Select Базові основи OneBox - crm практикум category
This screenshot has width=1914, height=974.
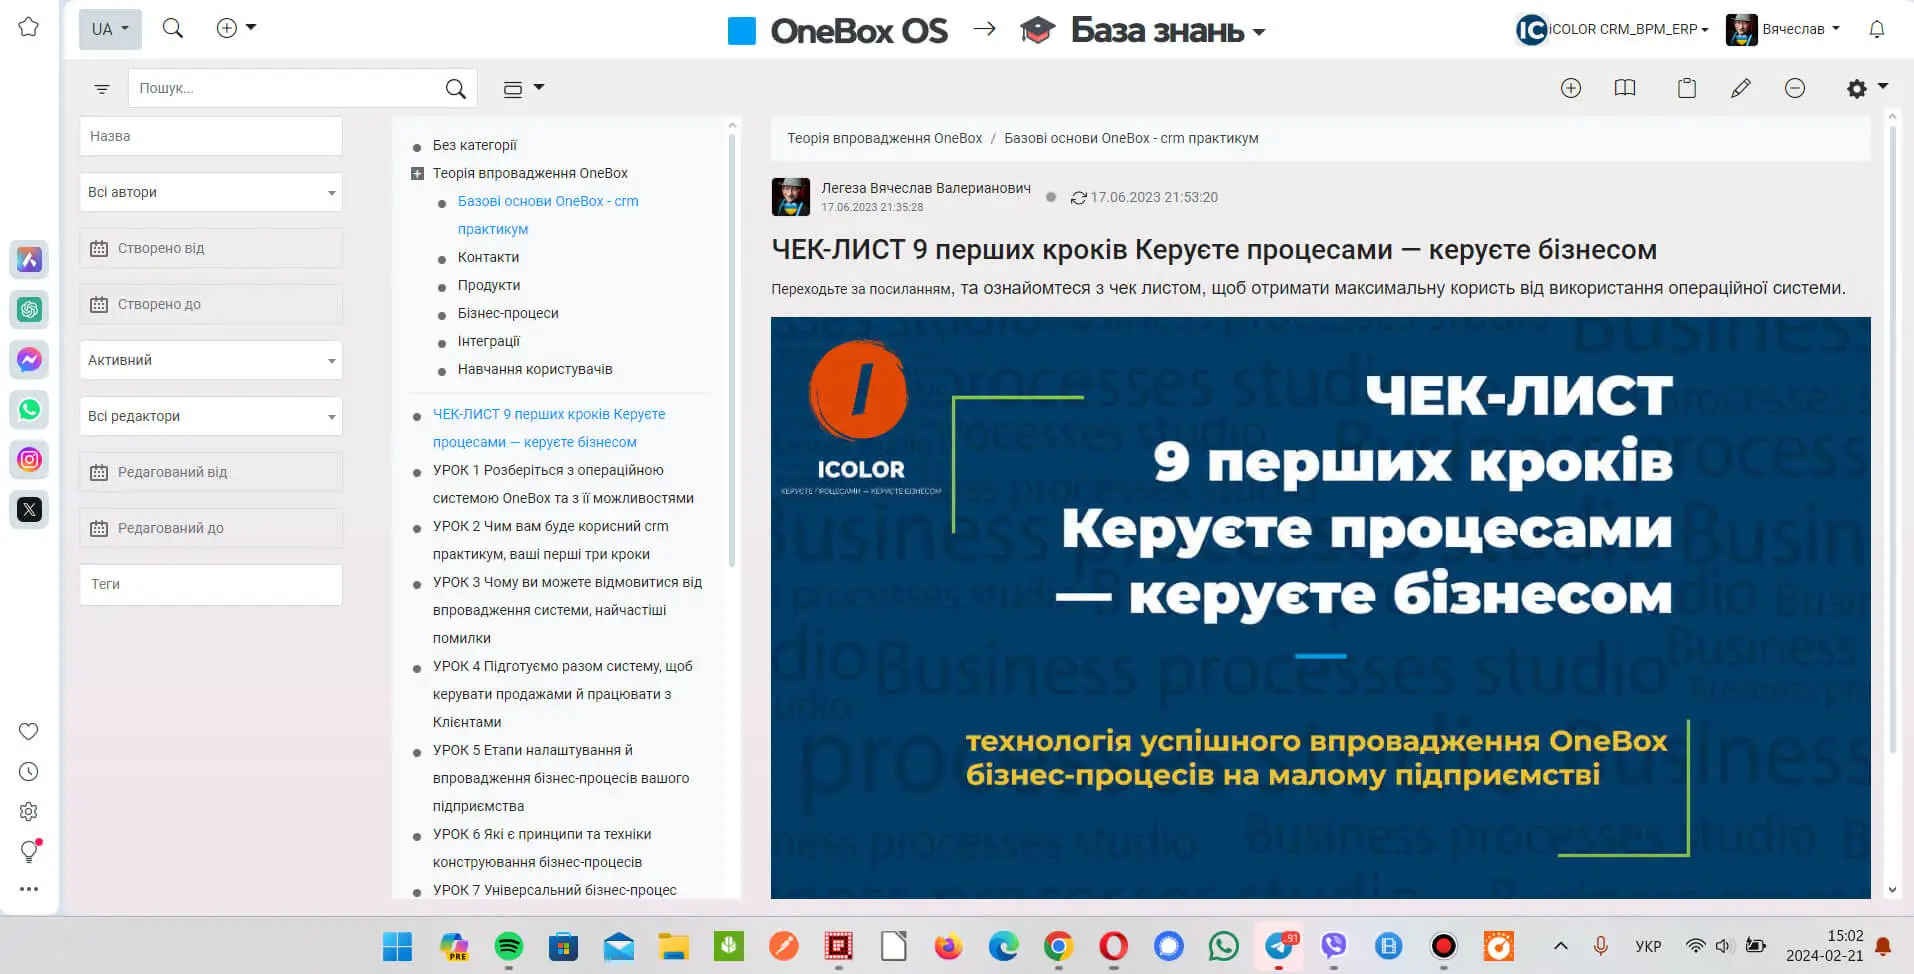pyautogui.click(x=548, y=215)
